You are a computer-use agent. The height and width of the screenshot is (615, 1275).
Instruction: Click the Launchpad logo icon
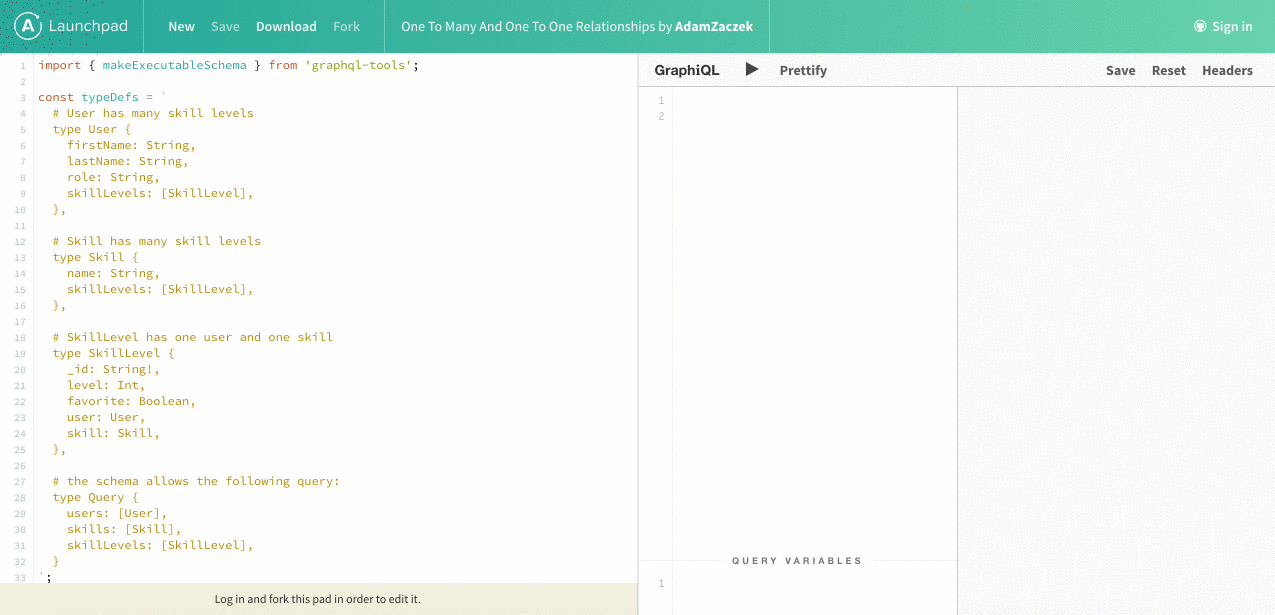(x=29, y=26)
